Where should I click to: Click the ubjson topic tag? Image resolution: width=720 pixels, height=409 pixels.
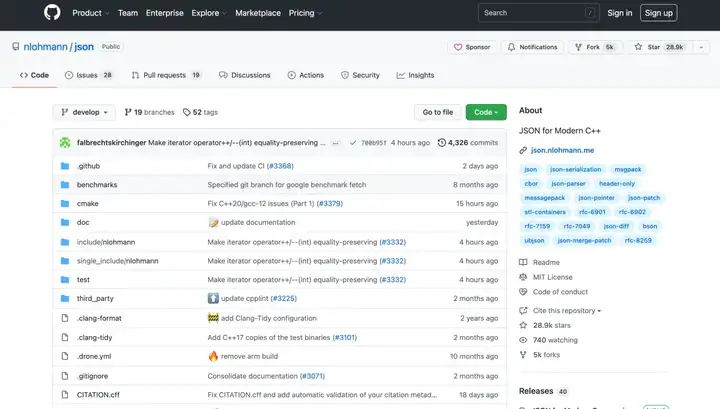[534, 241]
